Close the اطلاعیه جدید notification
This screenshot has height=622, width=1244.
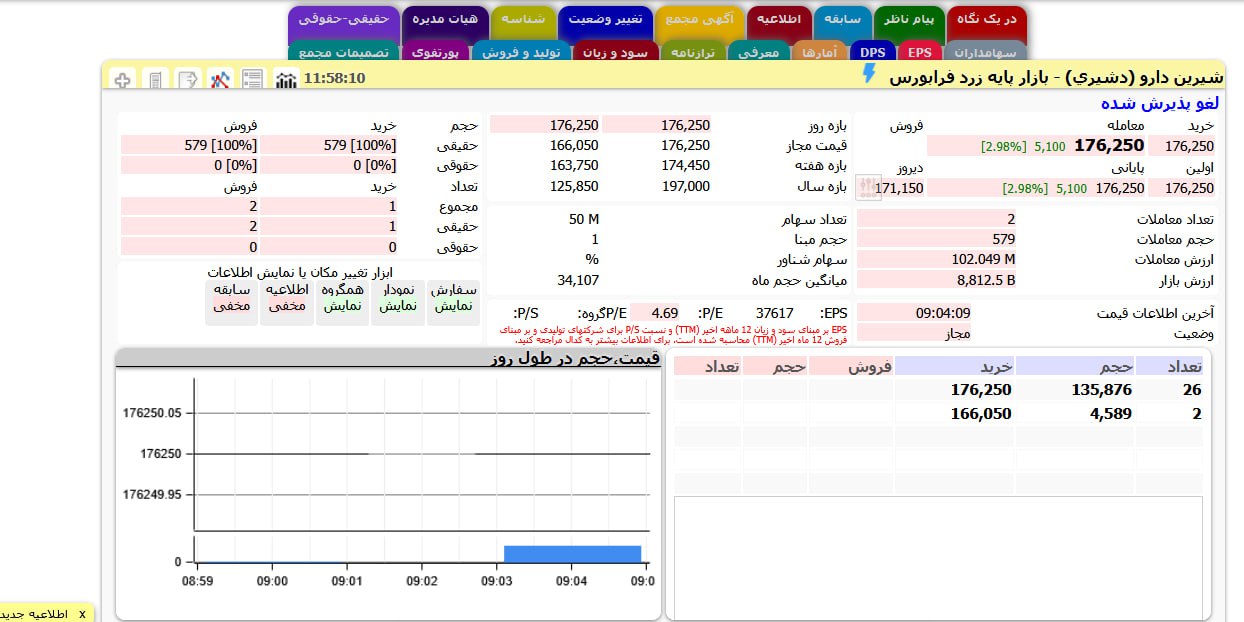click(x=82, y=613)
